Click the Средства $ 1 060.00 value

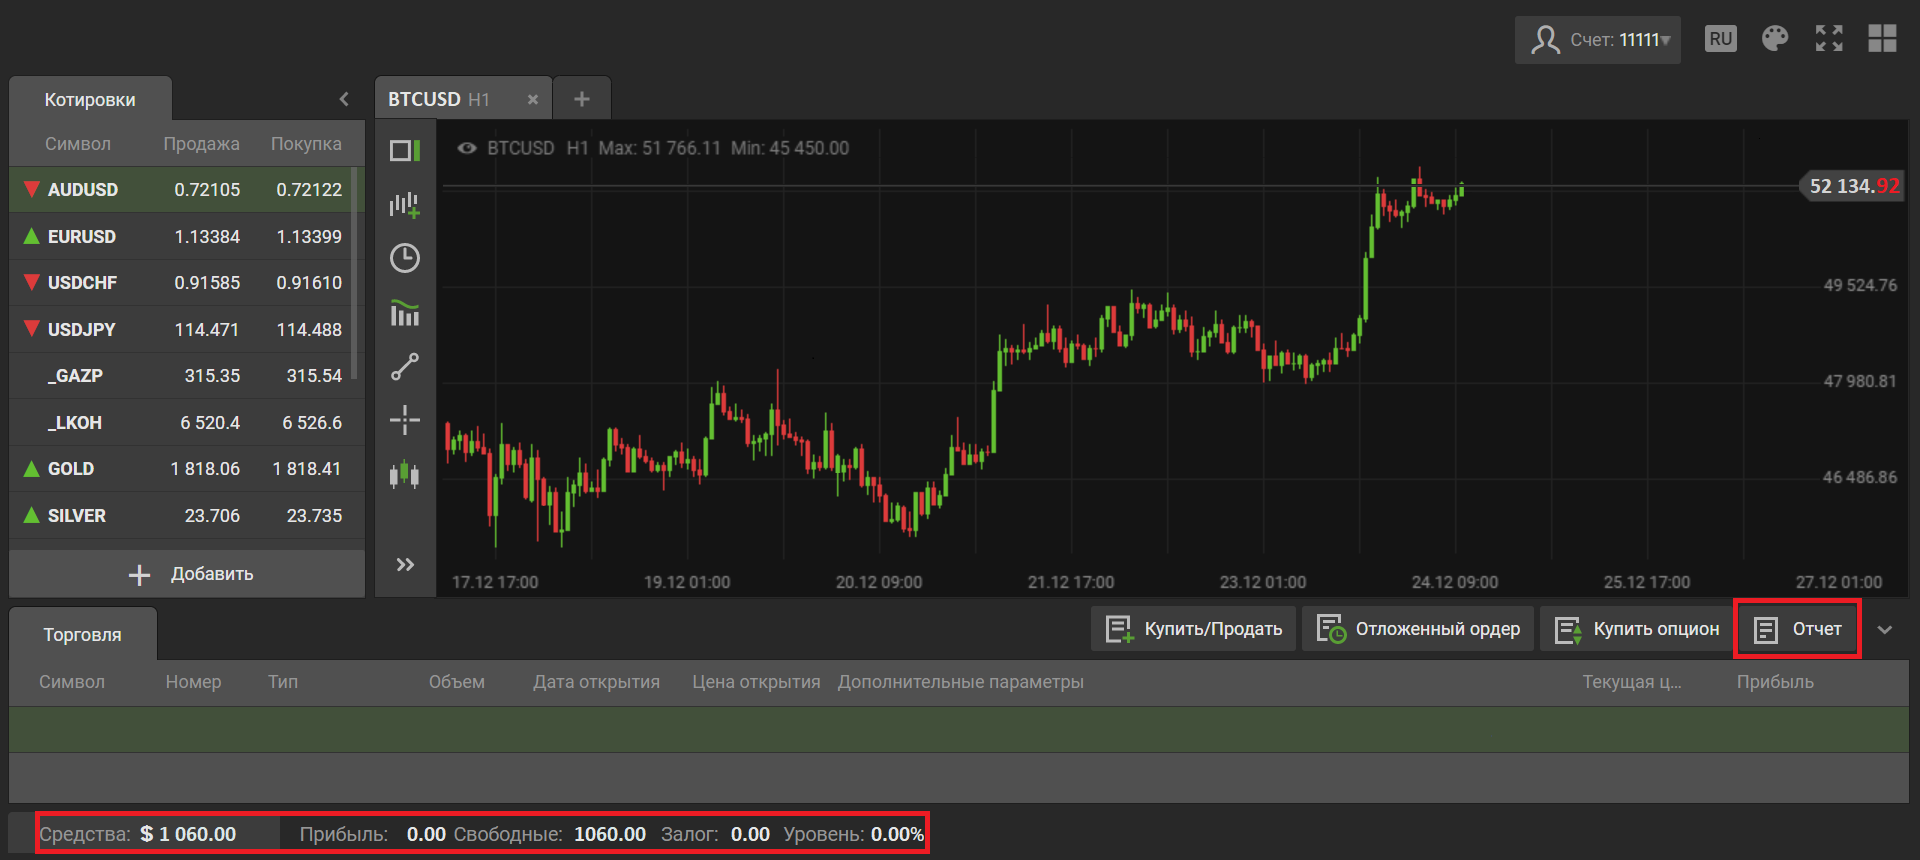188,834
